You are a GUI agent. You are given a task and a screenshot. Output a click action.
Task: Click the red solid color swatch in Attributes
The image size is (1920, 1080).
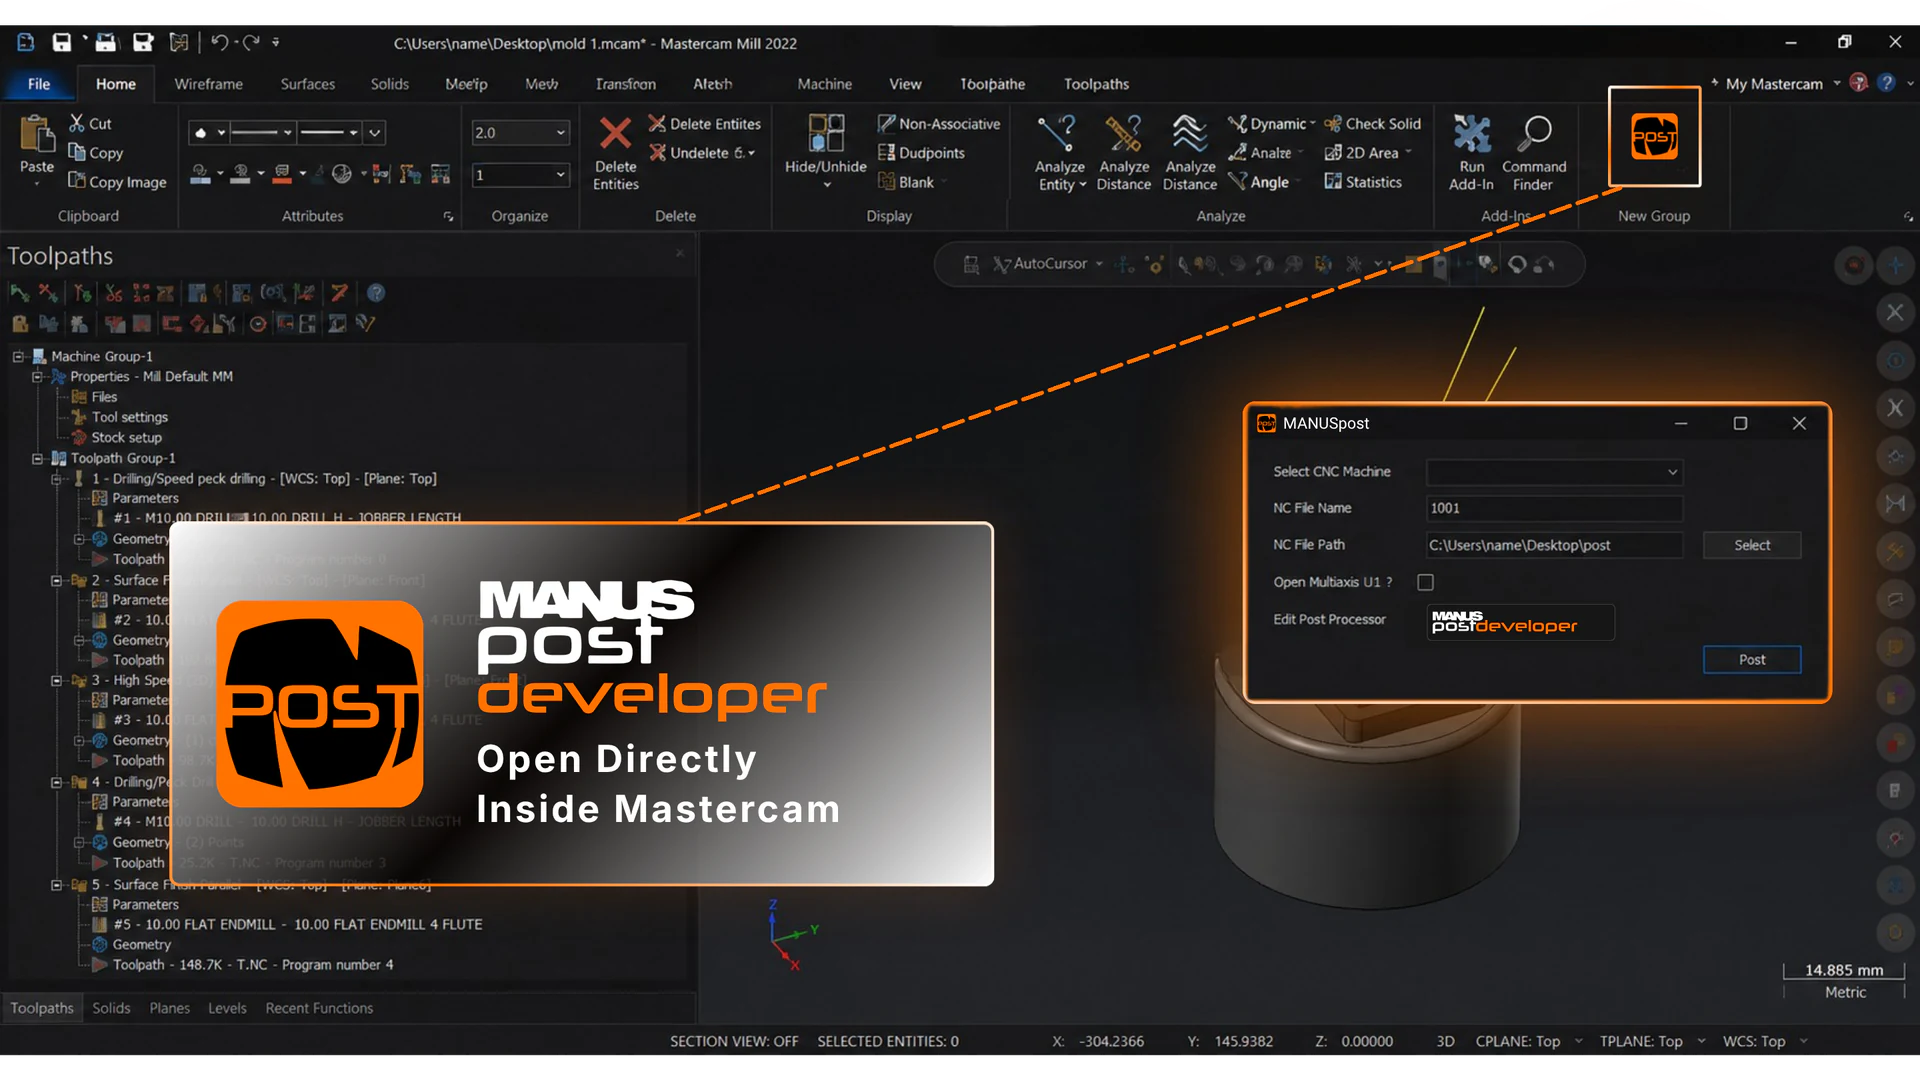pyautogui.click(x=282, y=175)
